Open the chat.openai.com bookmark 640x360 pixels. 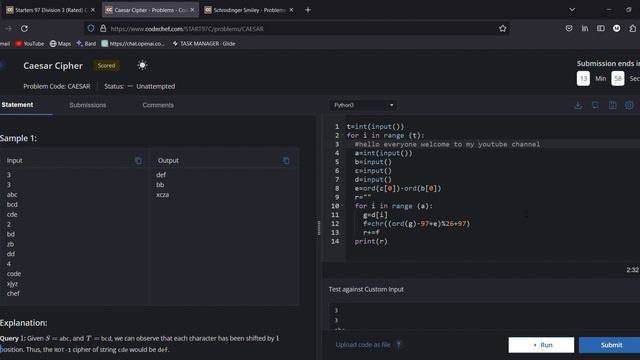133,44
